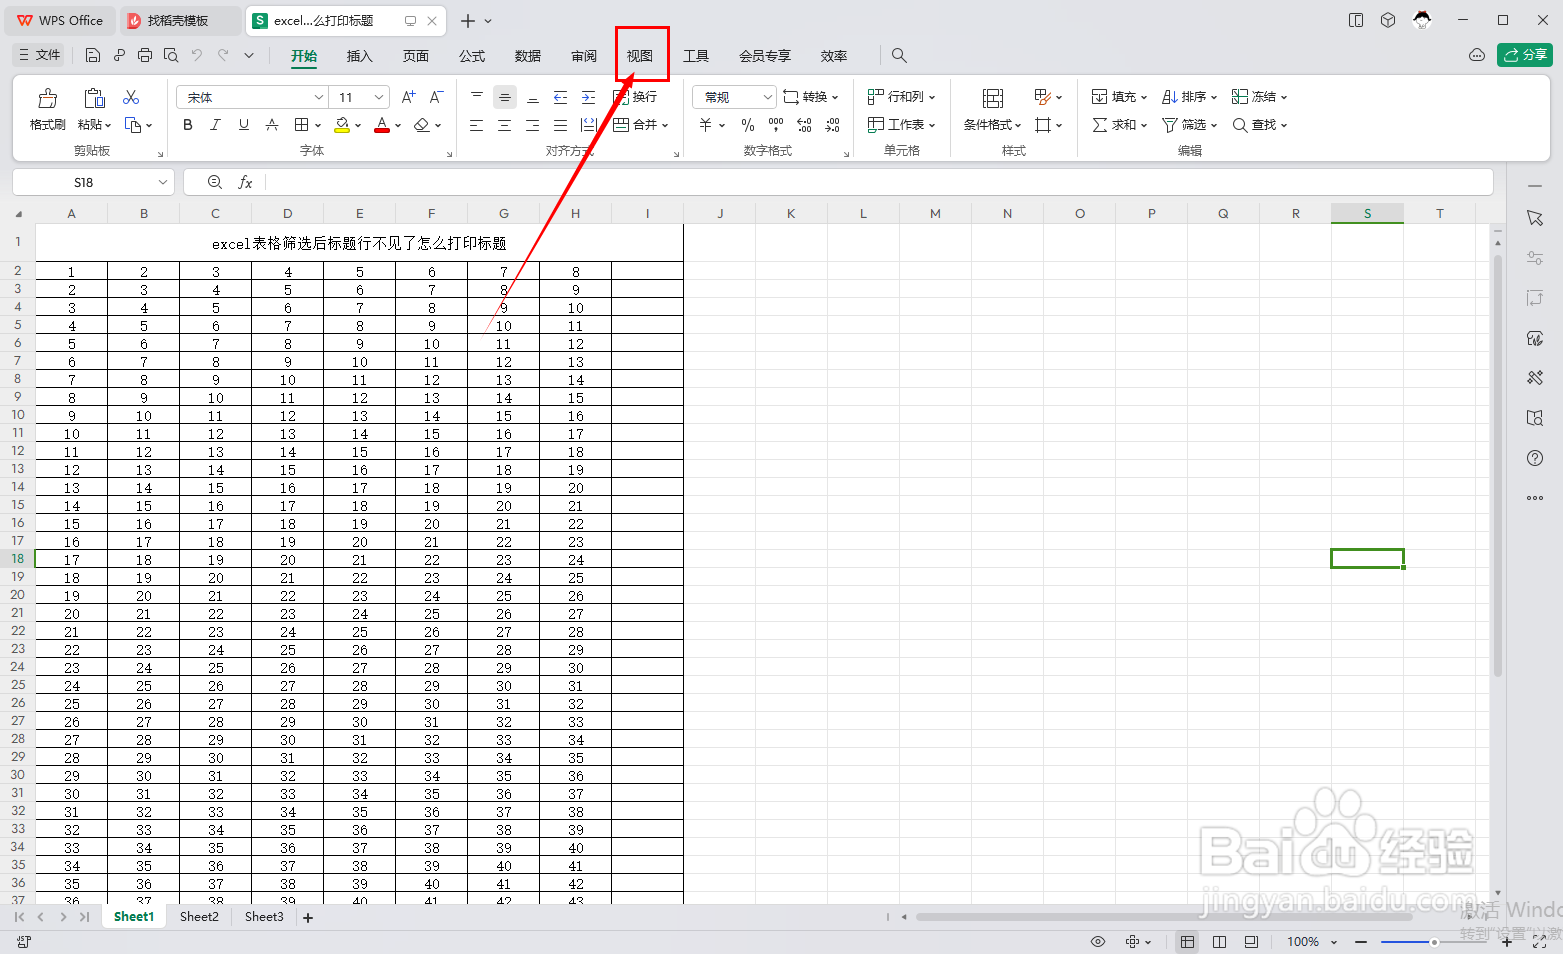Switch to Sheet2 tab

[x=199, y=917]
